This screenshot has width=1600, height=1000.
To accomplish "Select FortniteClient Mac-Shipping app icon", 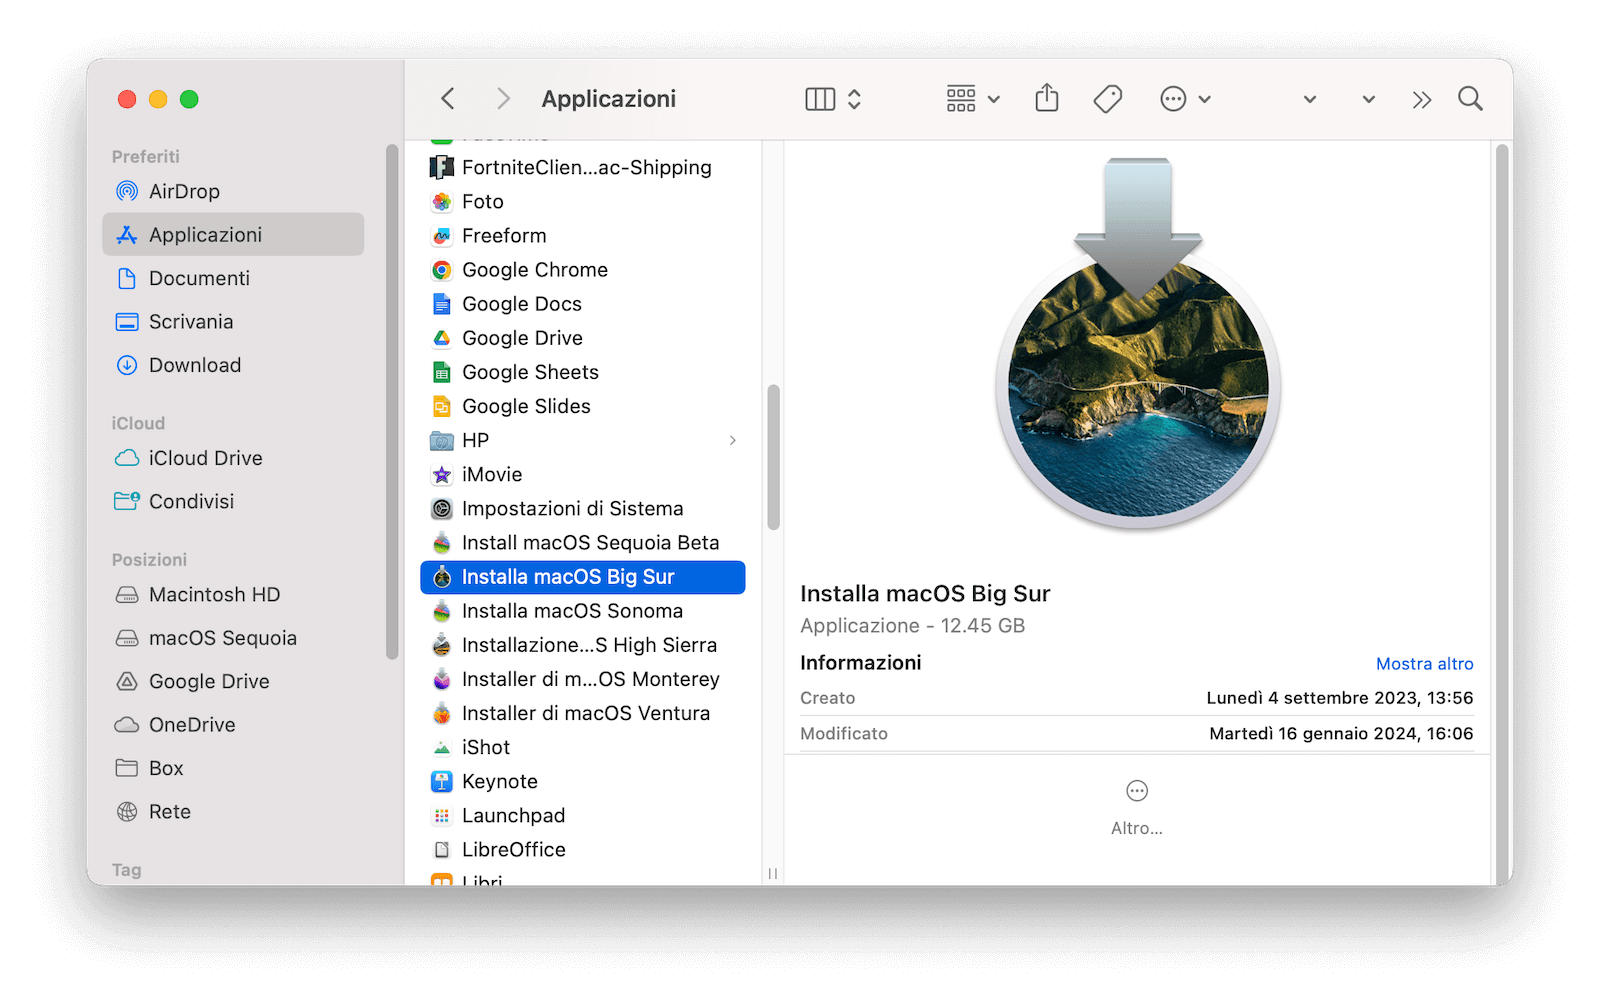I will (x=442, y=167).
